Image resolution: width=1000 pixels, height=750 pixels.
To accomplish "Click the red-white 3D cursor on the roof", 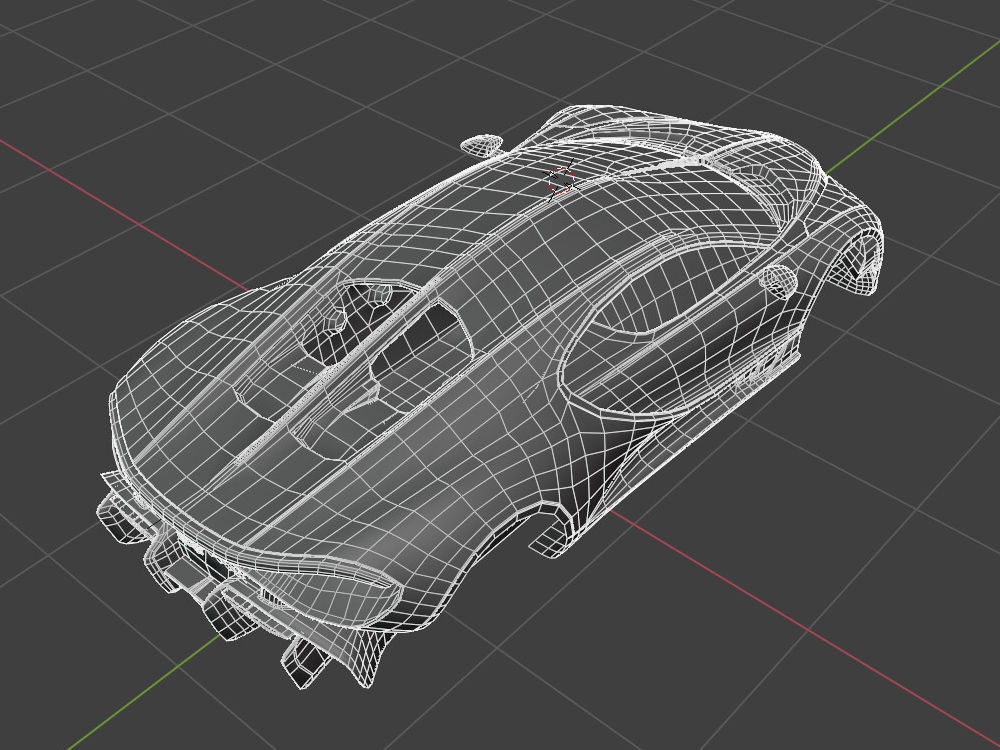I will (x=561, y=180).
